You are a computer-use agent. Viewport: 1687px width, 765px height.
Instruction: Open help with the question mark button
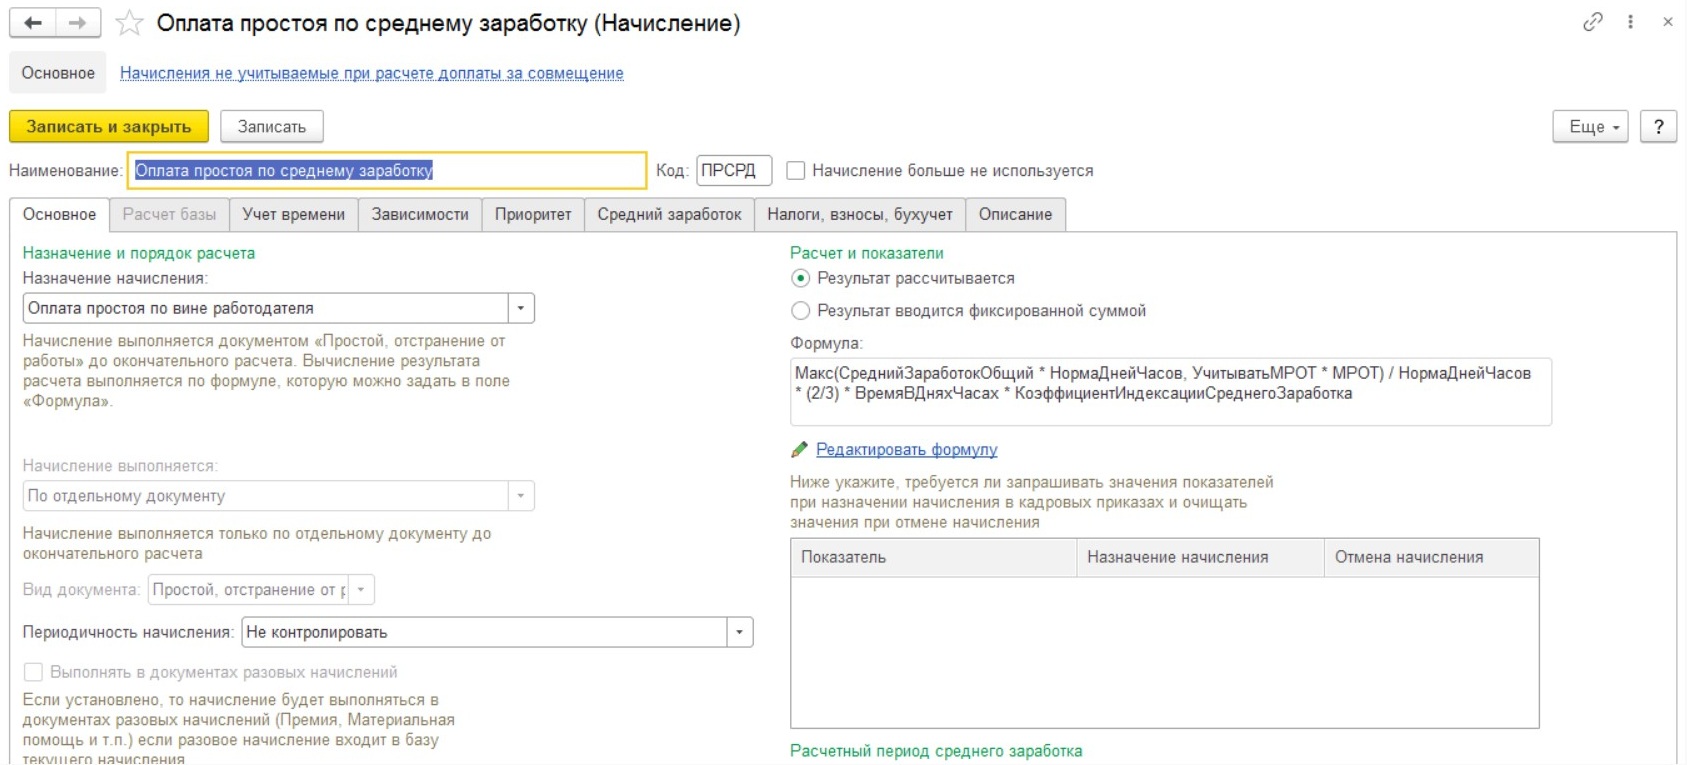(x=1659, y=127)
